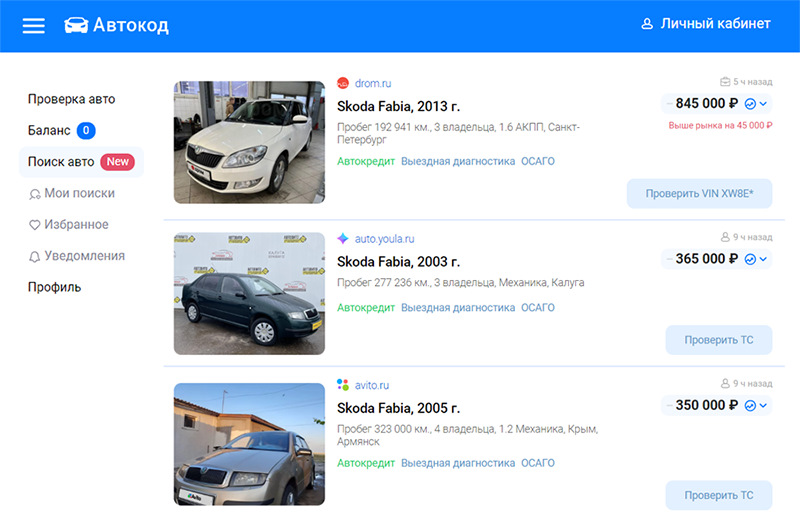Open Личный кабинет user account link
The height and width of the screenshot is (529, 800).
706,23
